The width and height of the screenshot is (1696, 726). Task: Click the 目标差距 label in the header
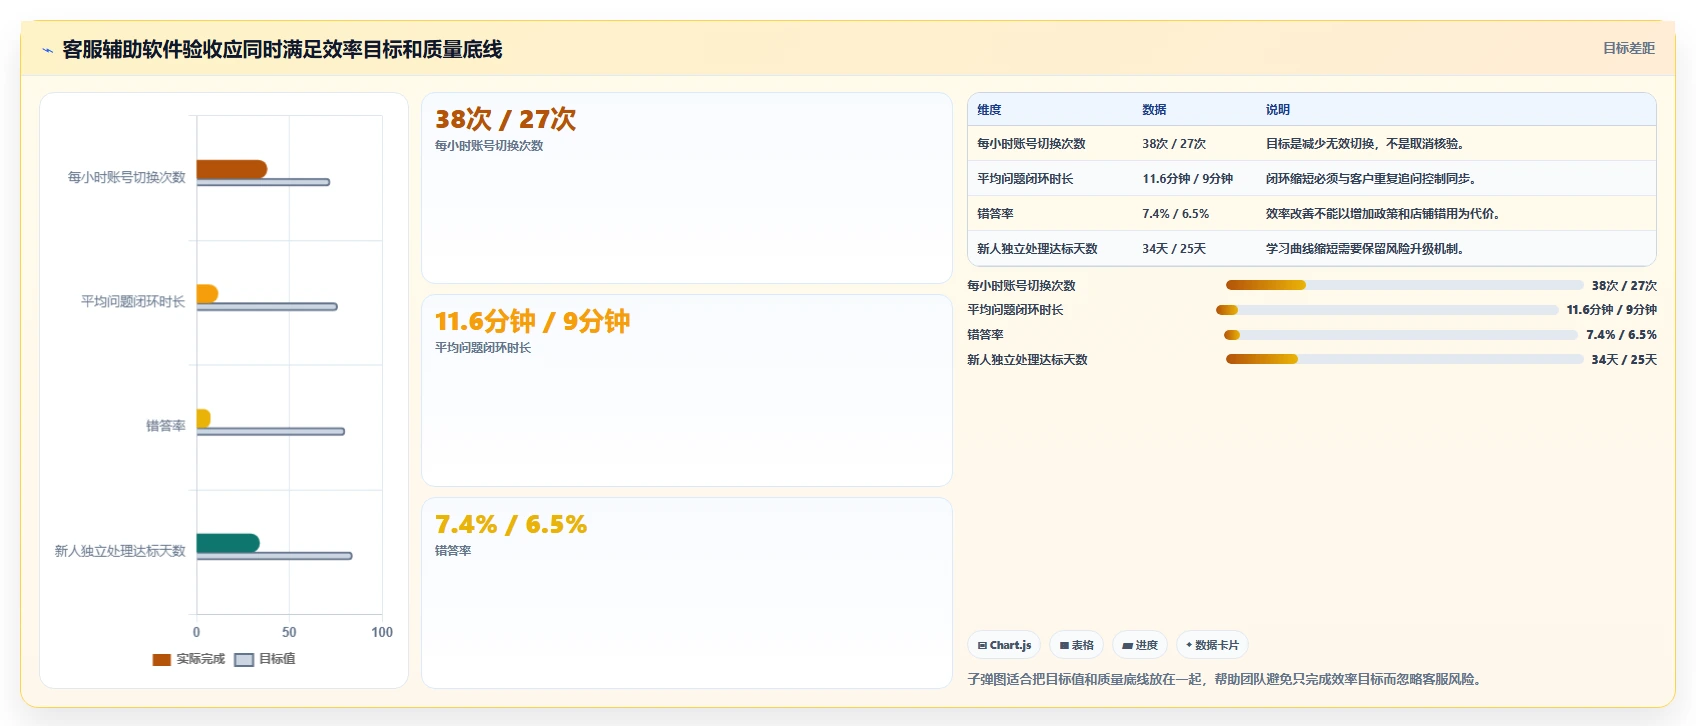click(1628, 48)
